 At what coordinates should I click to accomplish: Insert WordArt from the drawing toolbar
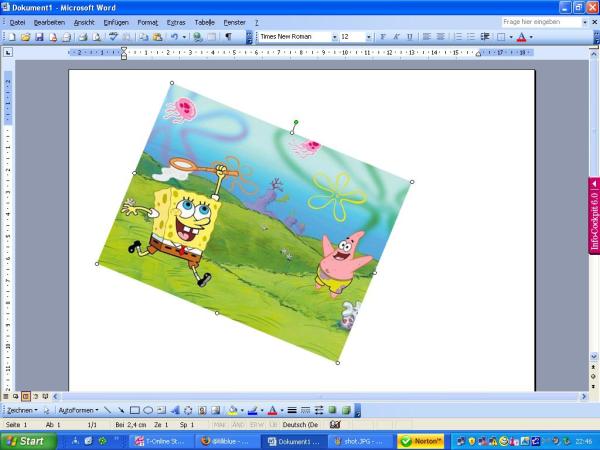coord(175,410)
